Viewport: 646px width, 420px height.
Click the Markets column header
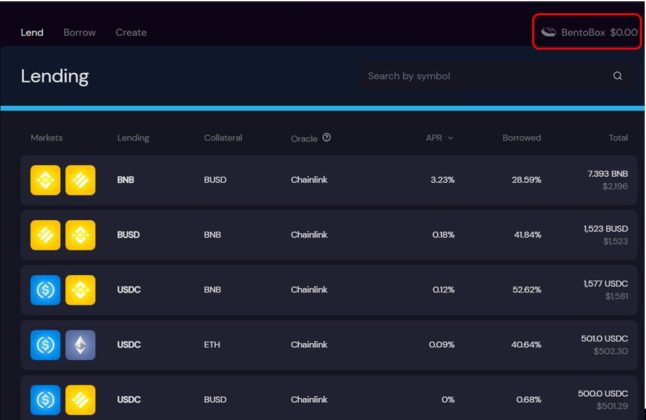click(x=47, y=138)
